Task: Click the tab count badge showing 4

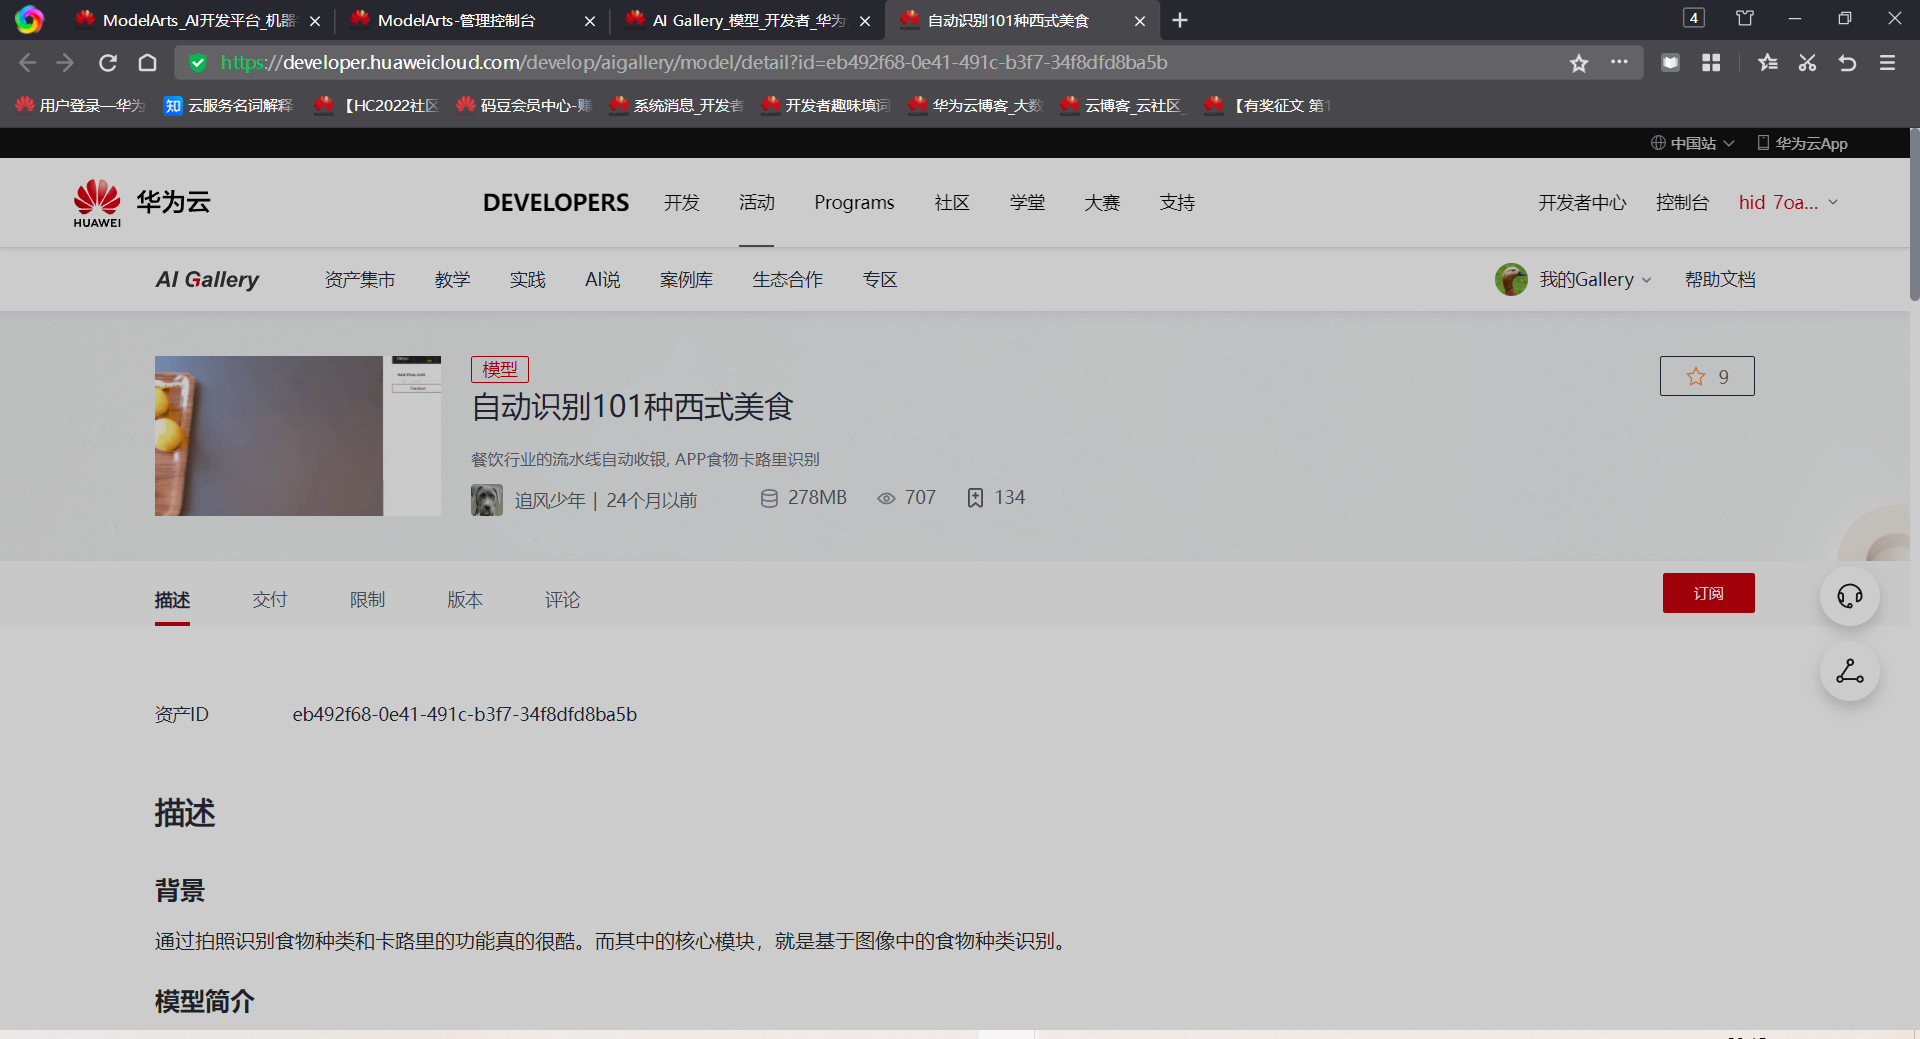Action: [1694, 18]
